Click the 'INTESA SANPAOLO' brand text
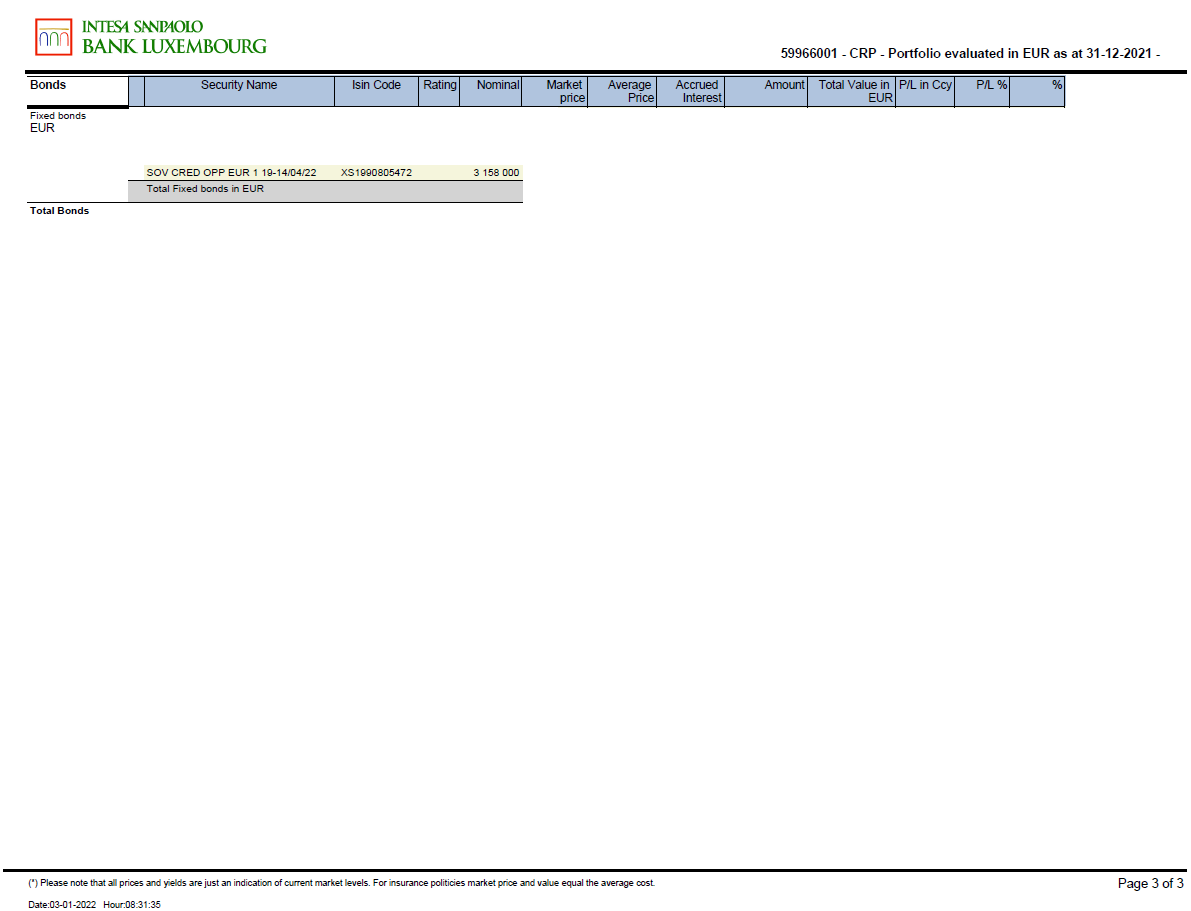The width and height of the screenshot is (1191, 911). click(x=142, y=27)
